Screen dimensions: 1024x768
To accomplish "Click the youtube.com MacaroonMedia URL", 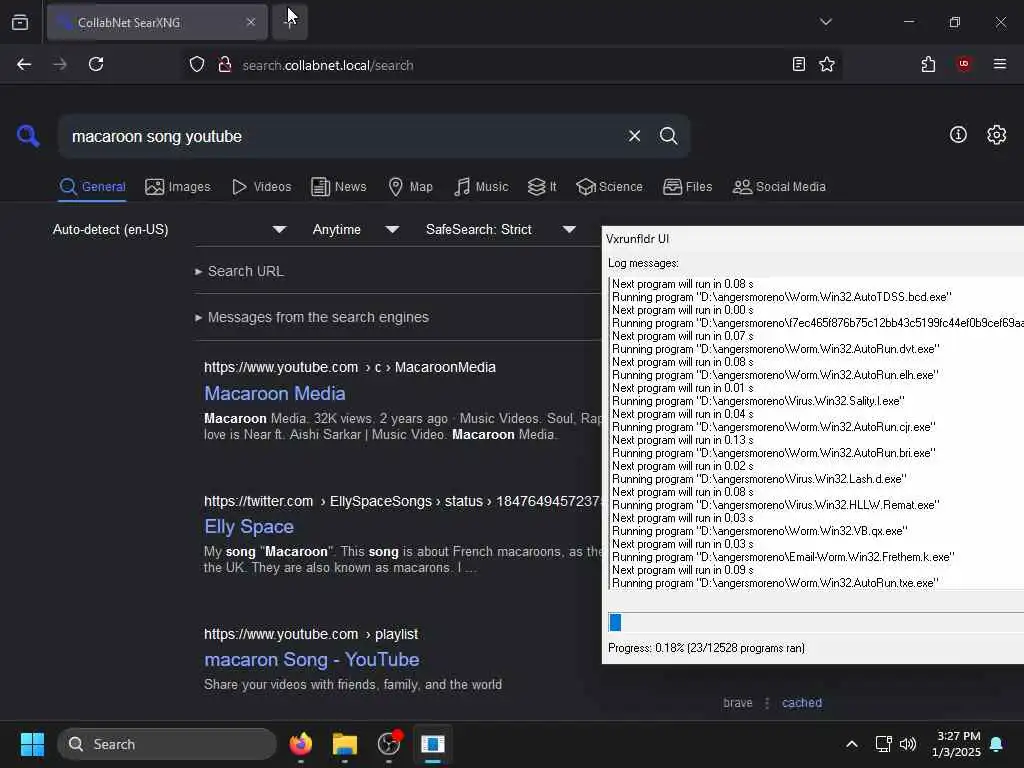I will click(x=349, y=367).
